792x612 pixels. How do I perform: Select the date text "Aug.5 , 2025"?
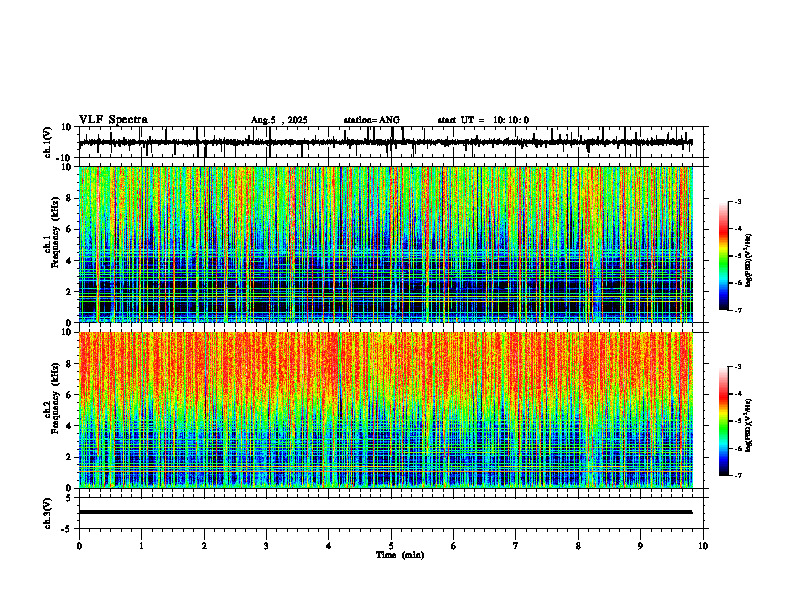279,120
